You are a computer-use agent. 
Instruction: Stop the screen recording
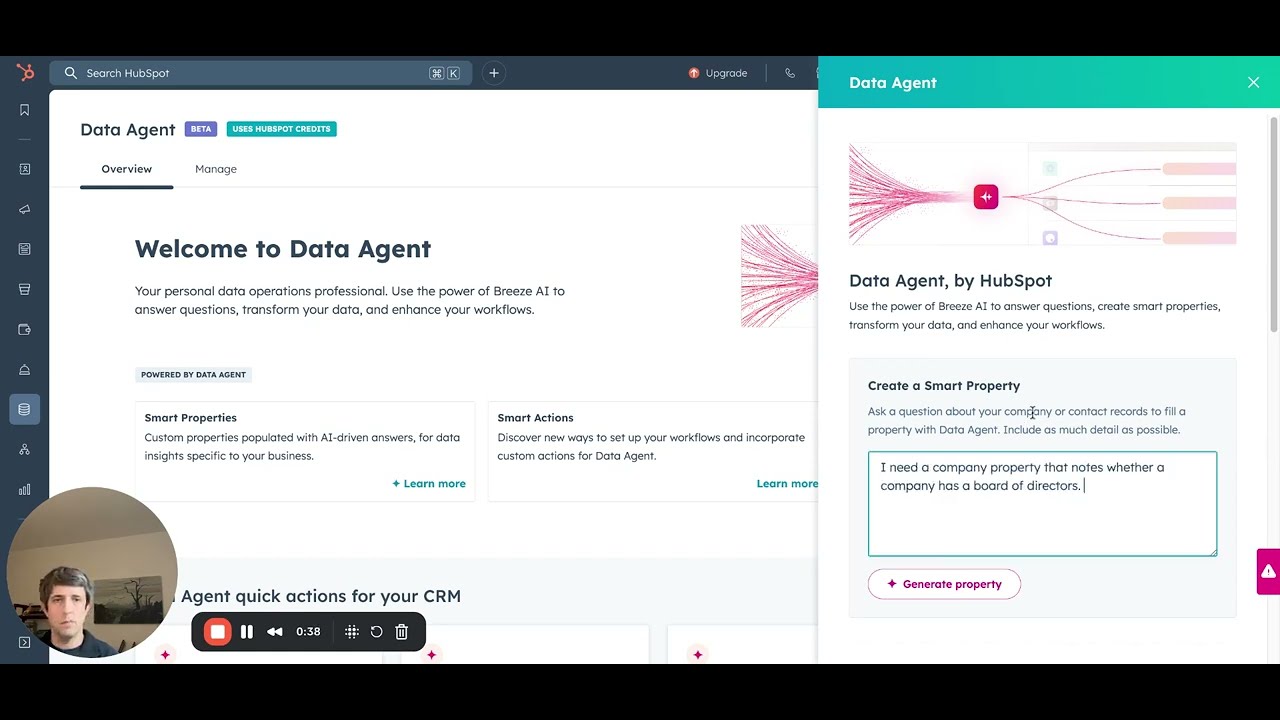[217, 632]
